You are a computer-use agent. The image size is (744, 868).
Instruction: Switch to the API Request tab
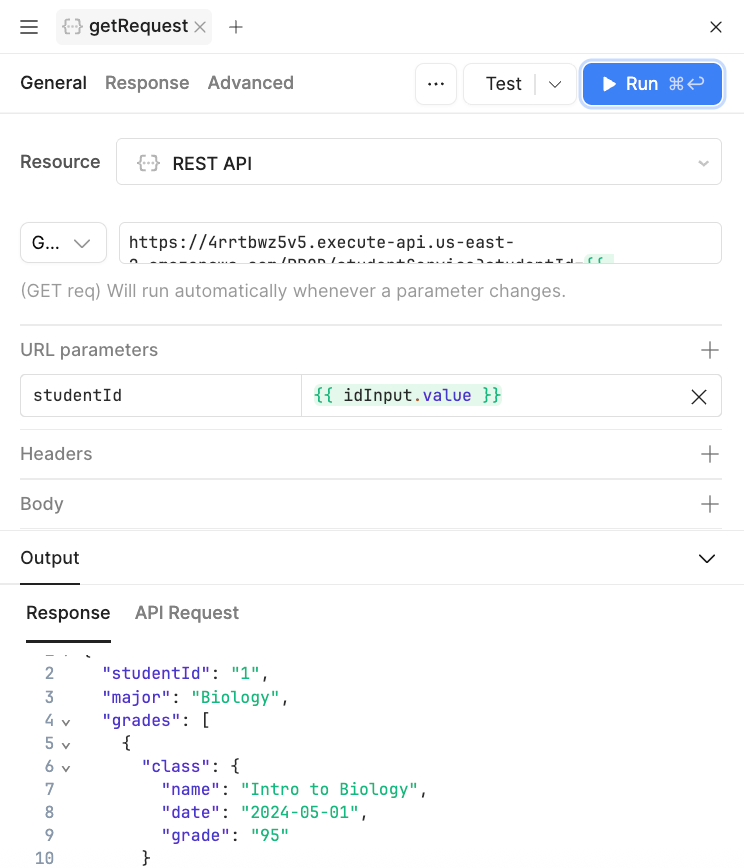186,613
